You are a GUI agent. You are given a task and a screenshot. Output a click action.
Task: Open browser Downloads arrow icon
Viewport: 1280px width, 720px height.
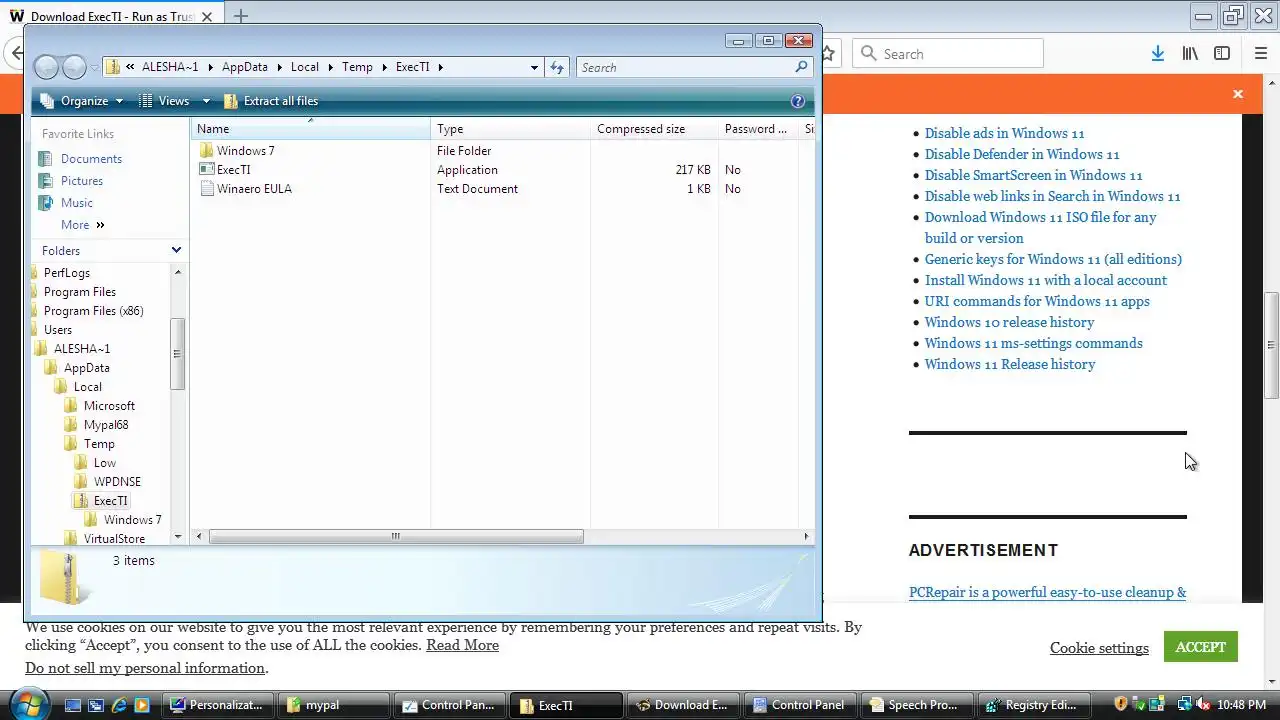[x=1157, y=54]
